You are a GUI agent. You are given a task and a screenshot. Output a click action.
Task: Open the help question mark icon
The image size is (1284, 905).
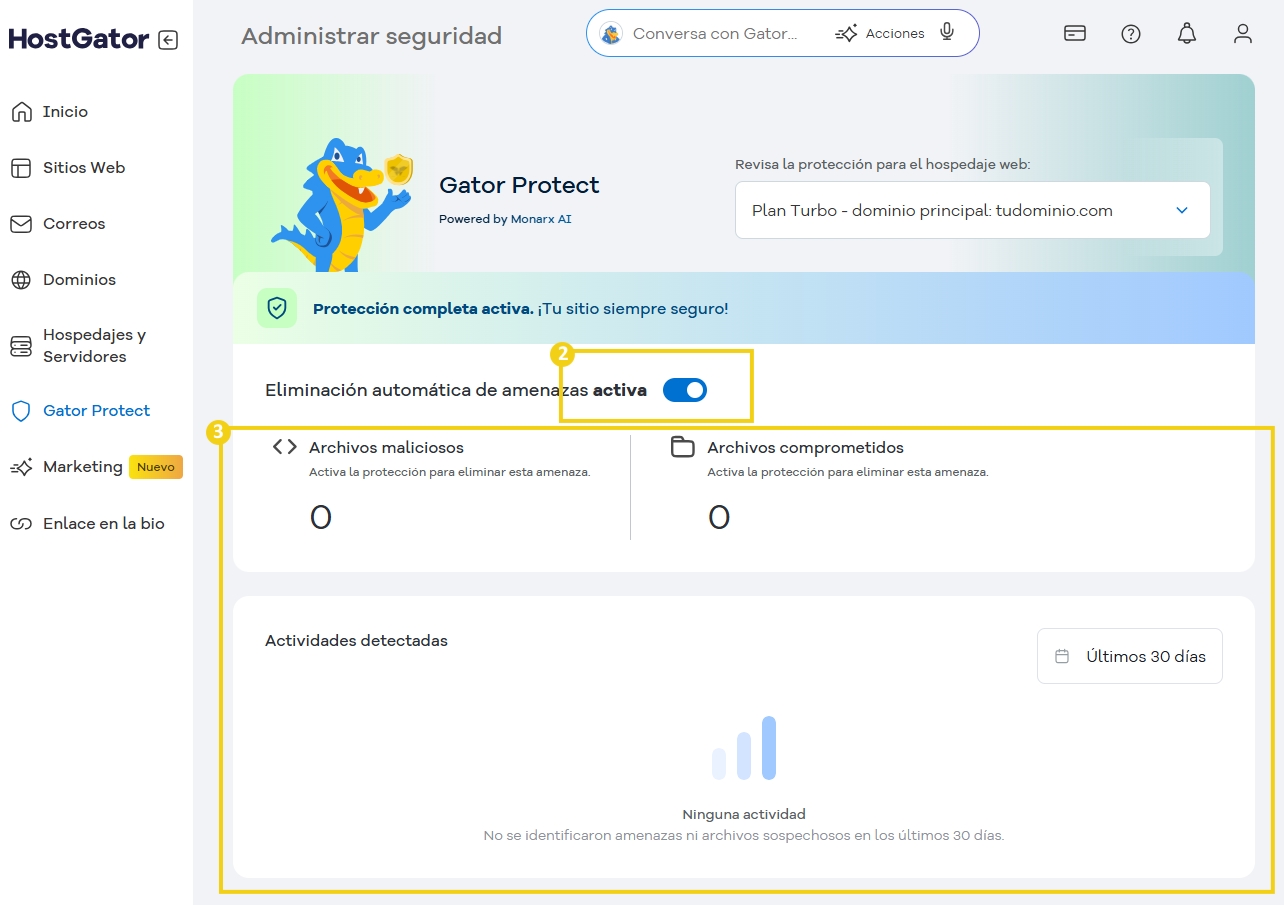[1131, 33]
